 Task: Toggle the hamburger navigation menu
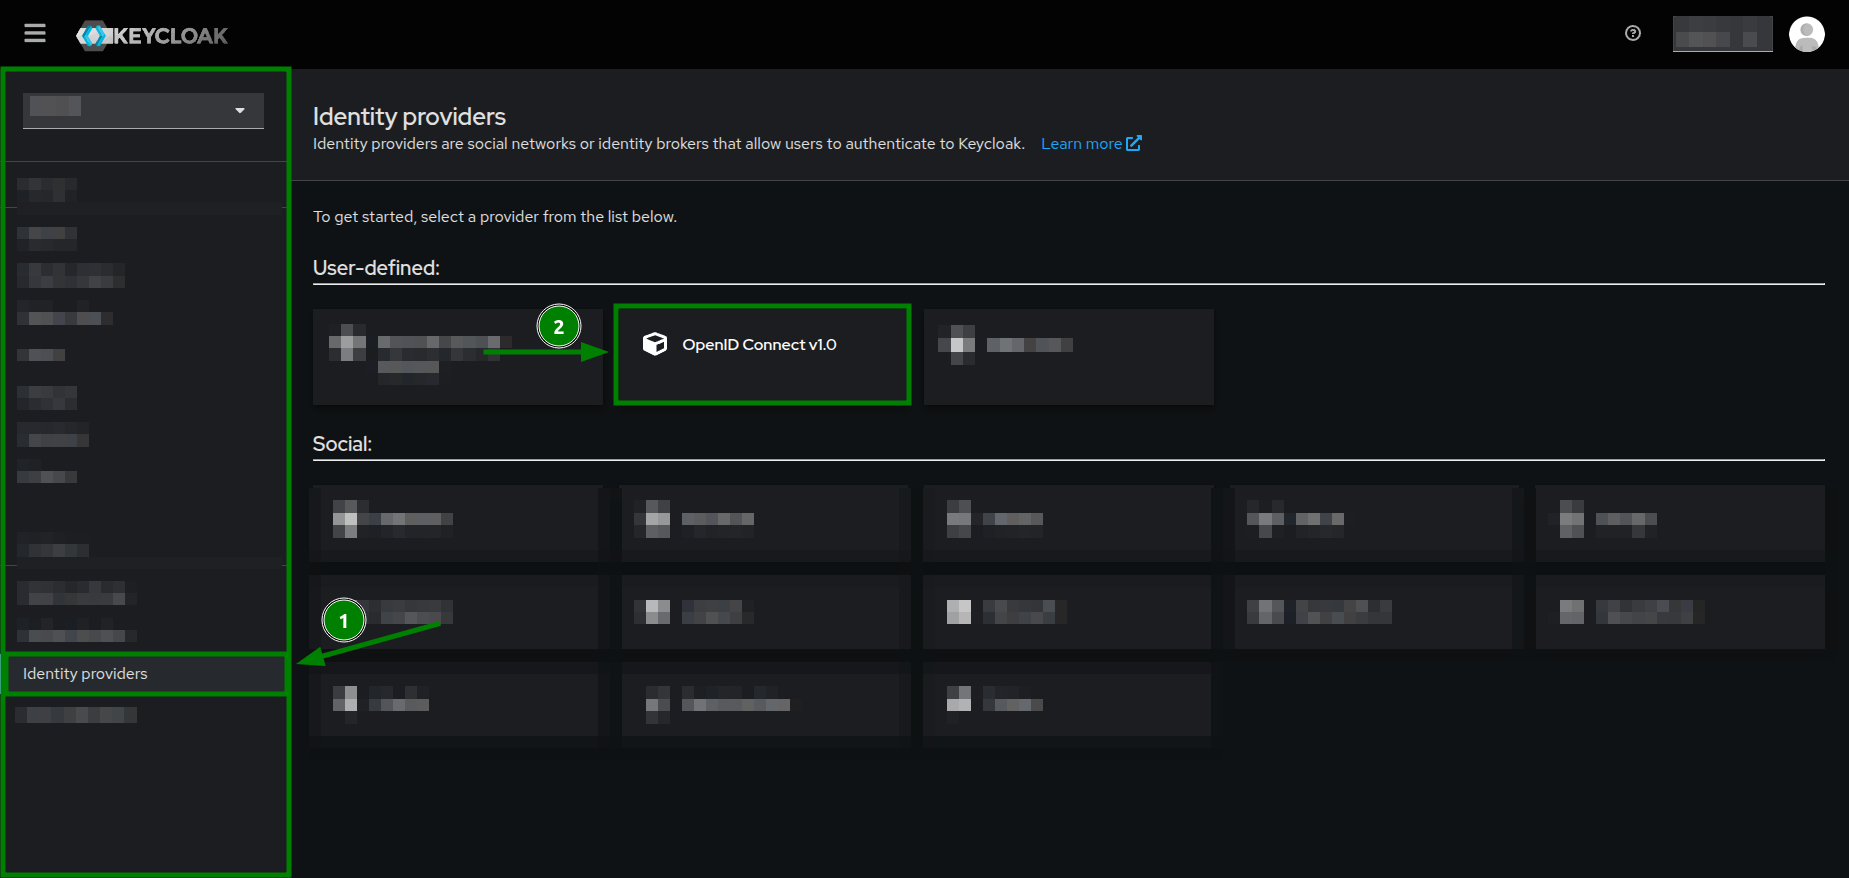click(35, 34)
